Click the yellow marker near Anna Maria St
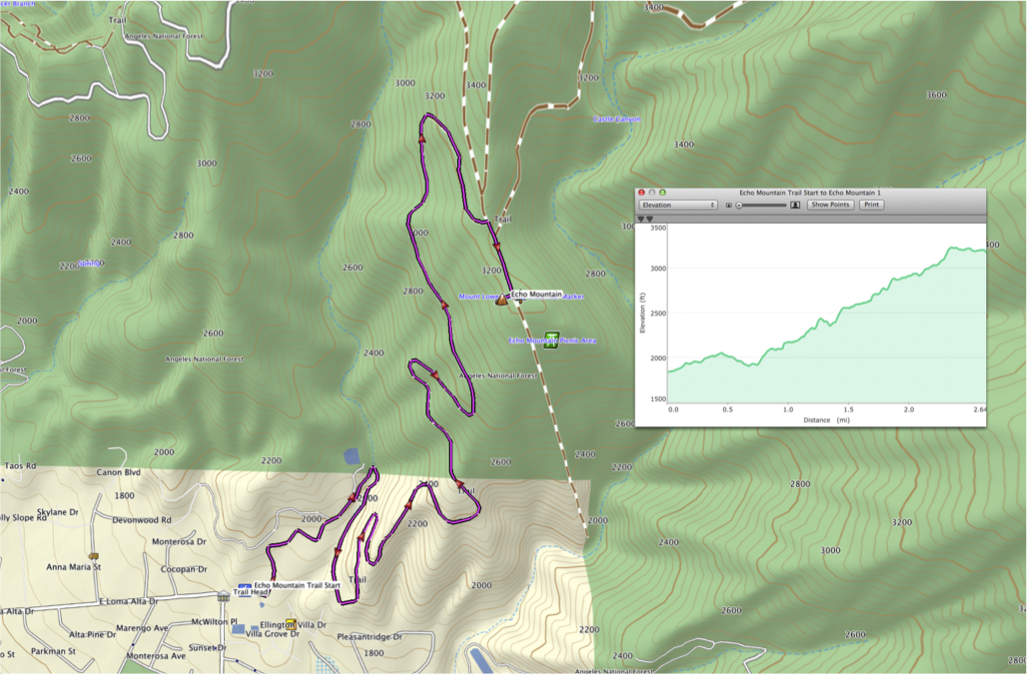This screenshot has width=1027, height=674. coord(93,556)
